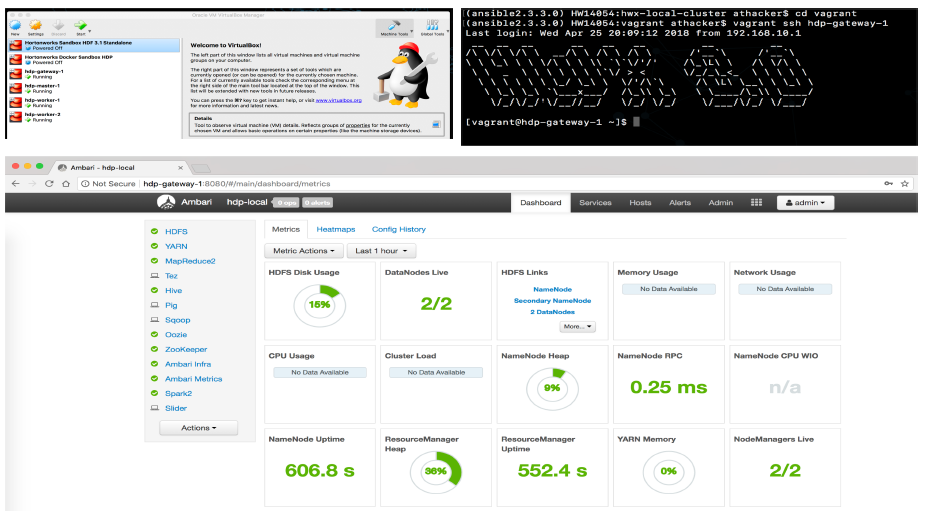Click the key icon in the address bar
This screenshot has height=526, width=926.
click(888, 184)
